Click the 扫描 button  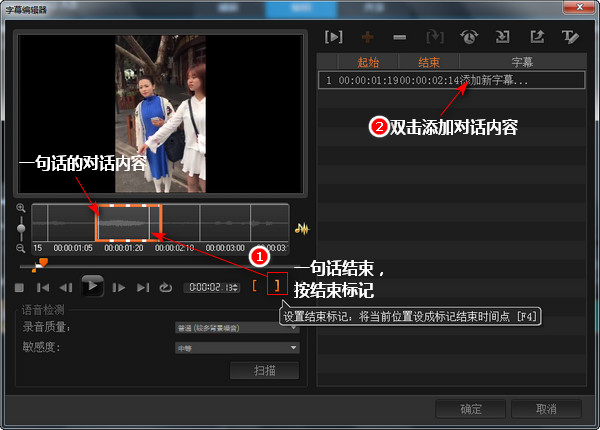[x=264, y=370]
